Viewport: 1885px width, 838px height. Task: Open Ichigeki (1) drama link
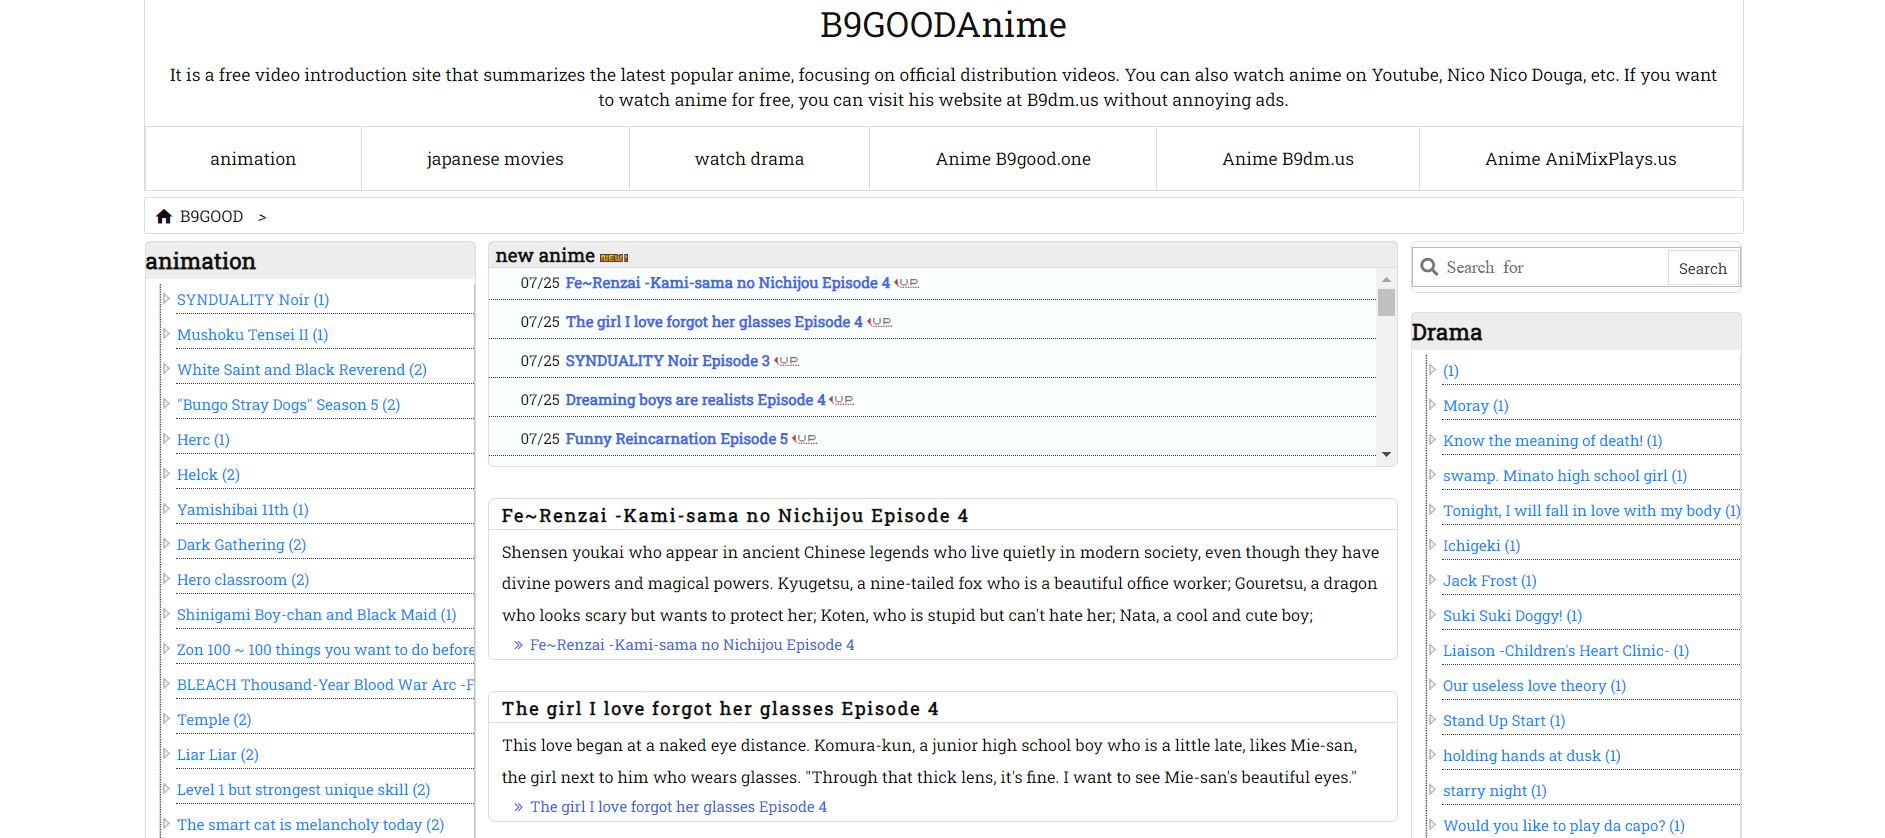[1481, 545]
